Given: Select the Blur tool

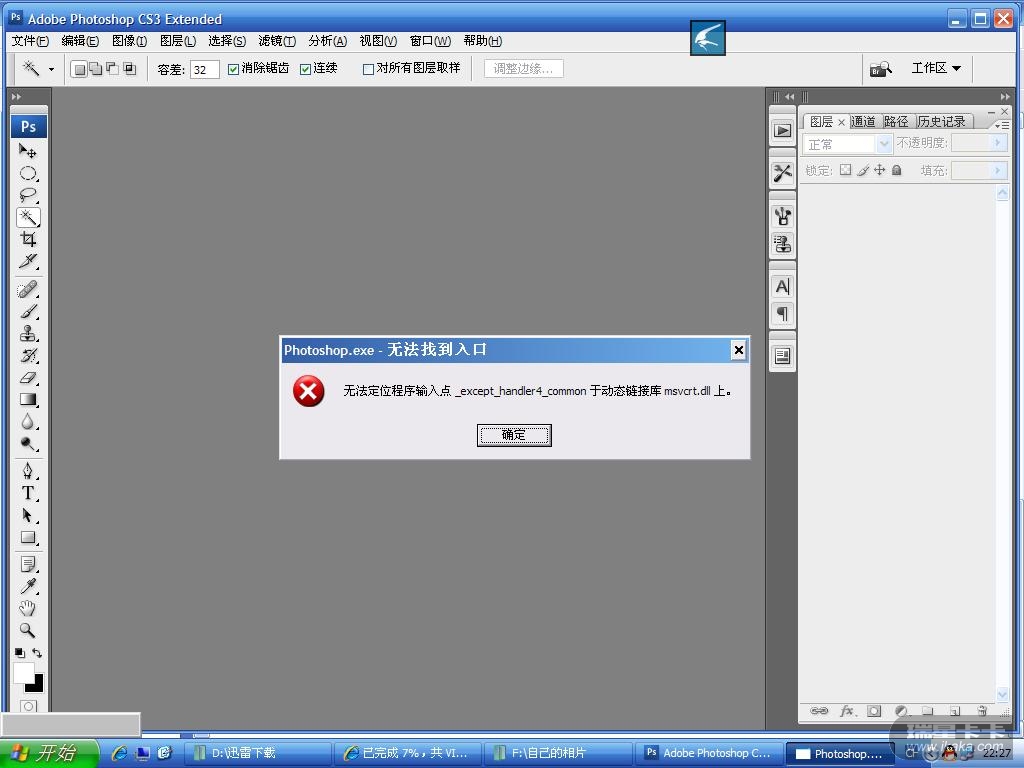Looking at the screenshot, I should pyautogui.click(x=27, y=422).
